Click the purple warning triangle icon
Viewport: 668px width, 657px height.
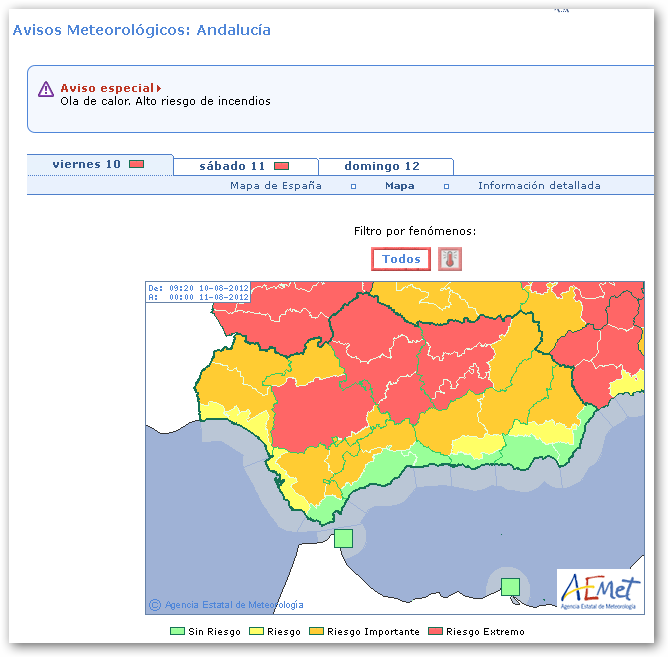46,90
